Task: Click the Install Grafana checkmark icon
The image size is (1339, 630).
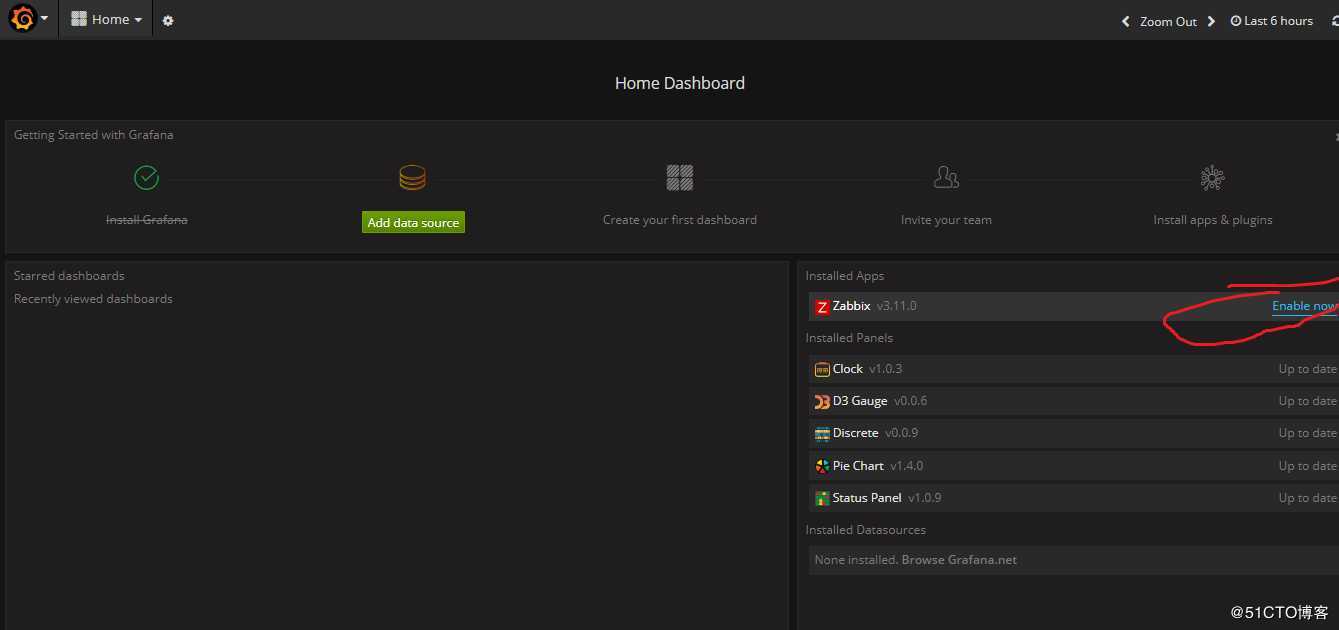Action: pyautogui.click(x=146, y=178)
